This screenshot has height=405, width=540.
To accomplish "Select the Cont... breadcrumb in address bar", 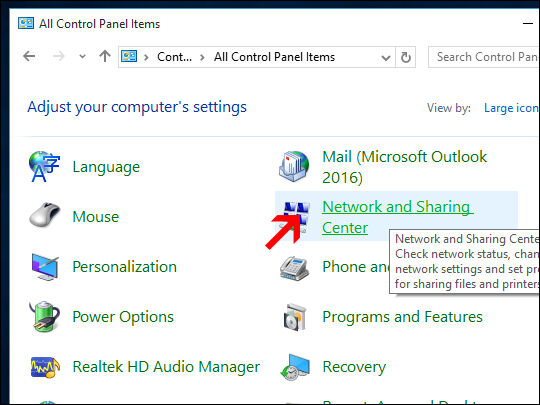I will [174, 57].
